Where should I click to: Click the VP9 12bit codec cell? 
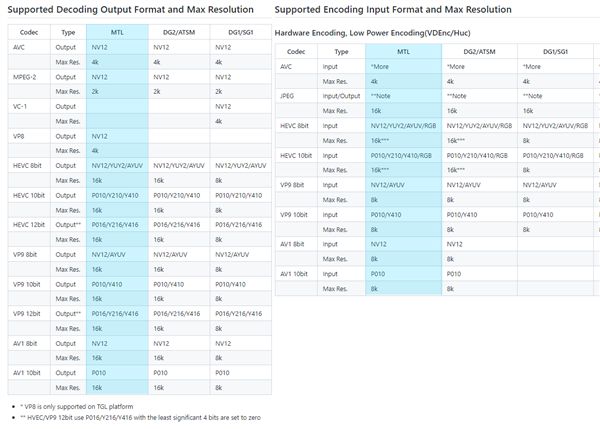pos(28,313)
